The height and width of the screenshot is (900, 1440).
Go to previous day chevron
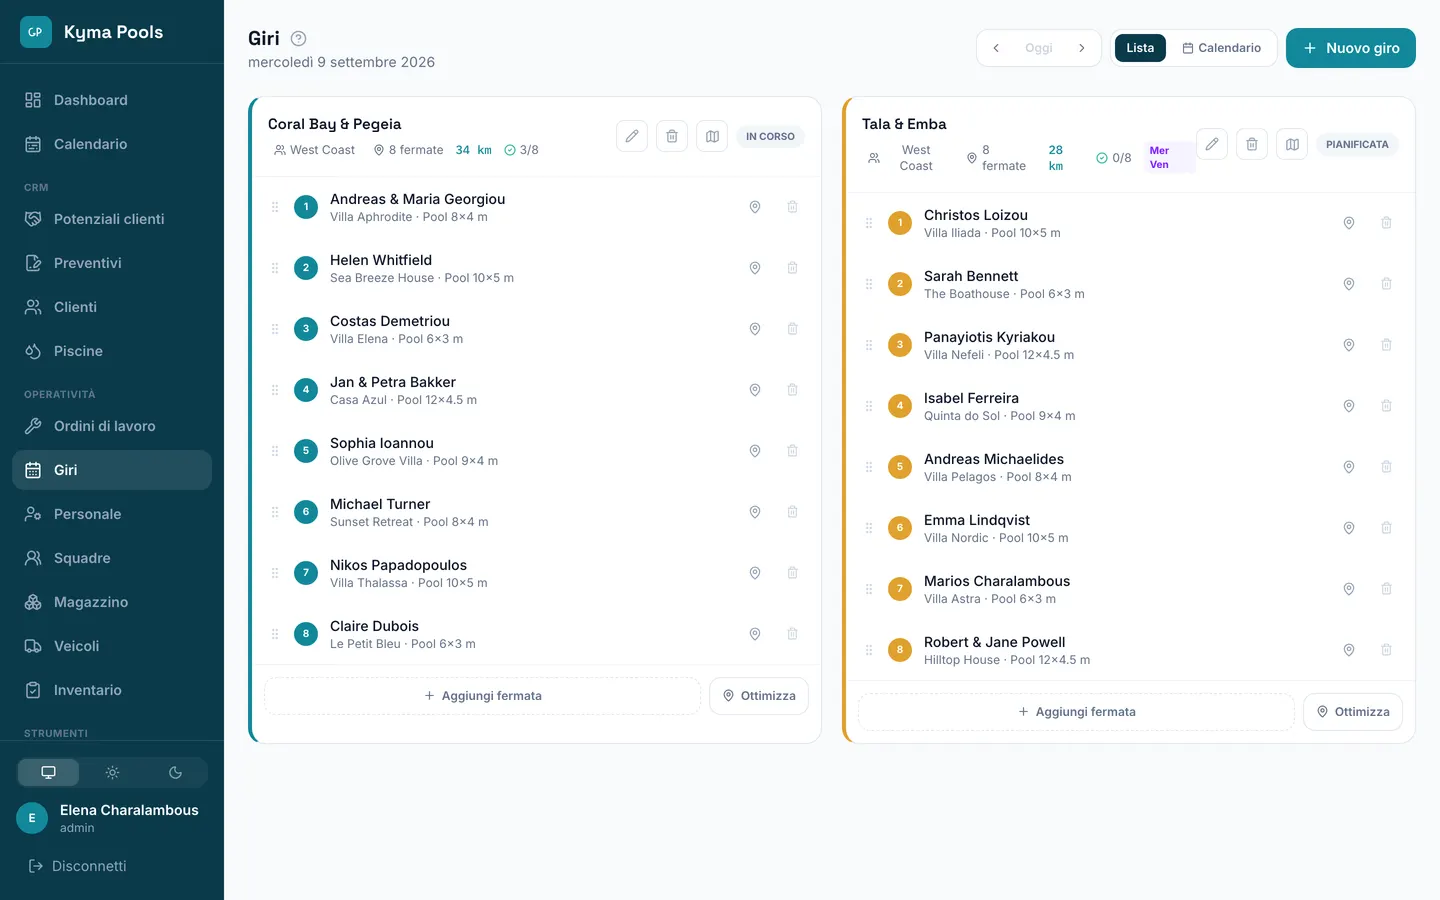coord(996,48)
